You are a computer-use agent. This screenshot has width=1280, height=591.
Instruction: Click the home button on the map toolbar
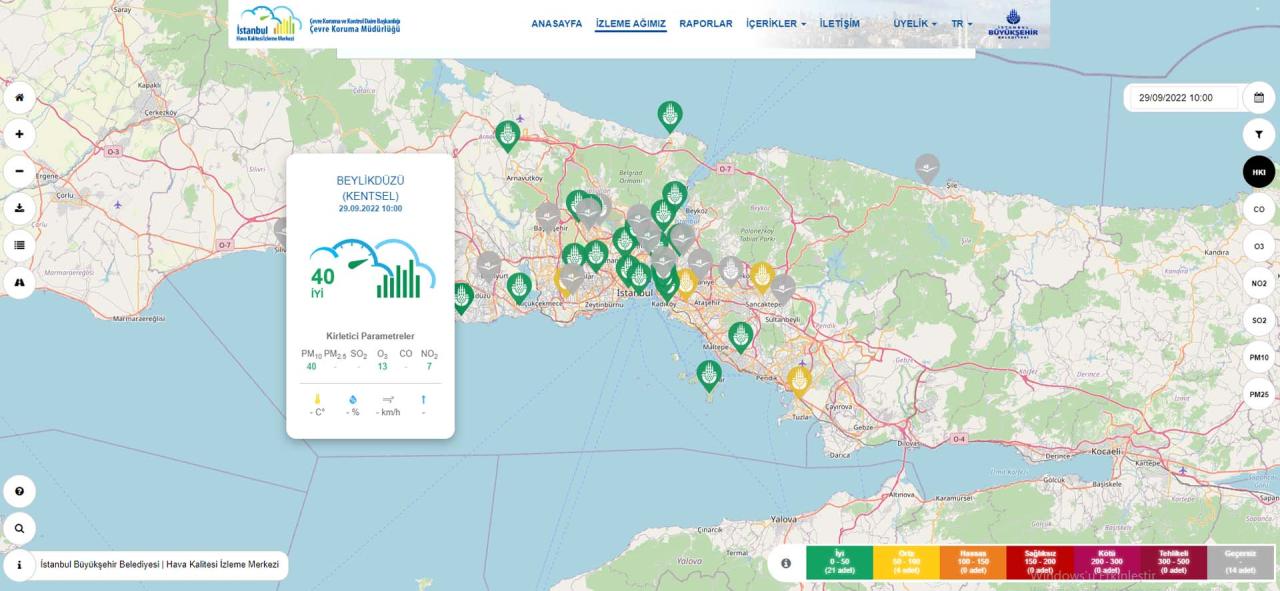click(19, 98)
